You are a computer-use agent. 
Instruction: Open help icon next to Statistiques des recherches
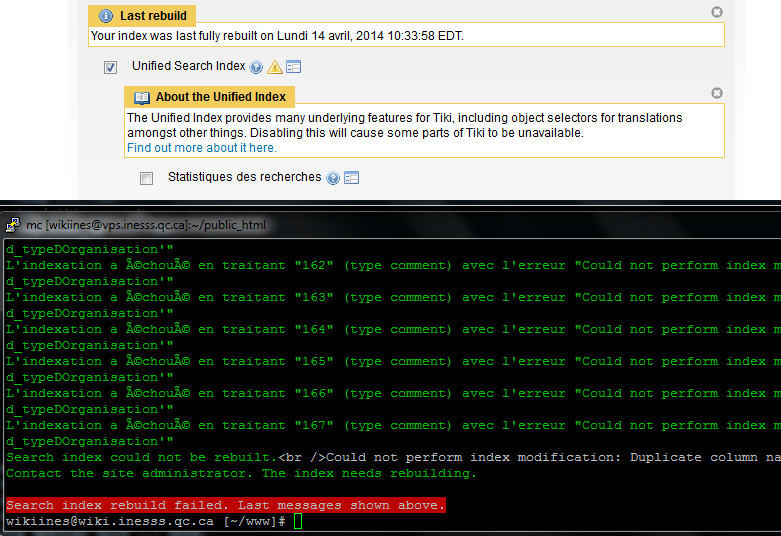(333, 178)
